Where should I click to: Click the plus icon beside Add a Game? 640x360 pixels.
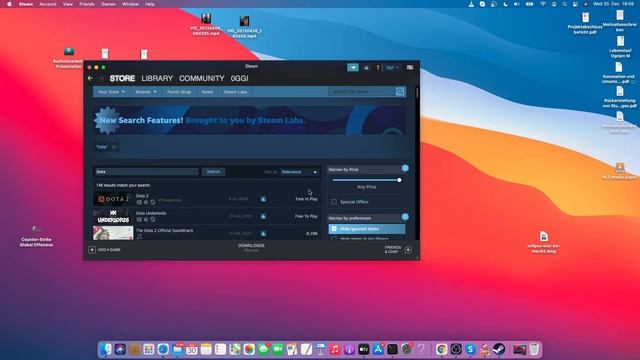(92, 250)
